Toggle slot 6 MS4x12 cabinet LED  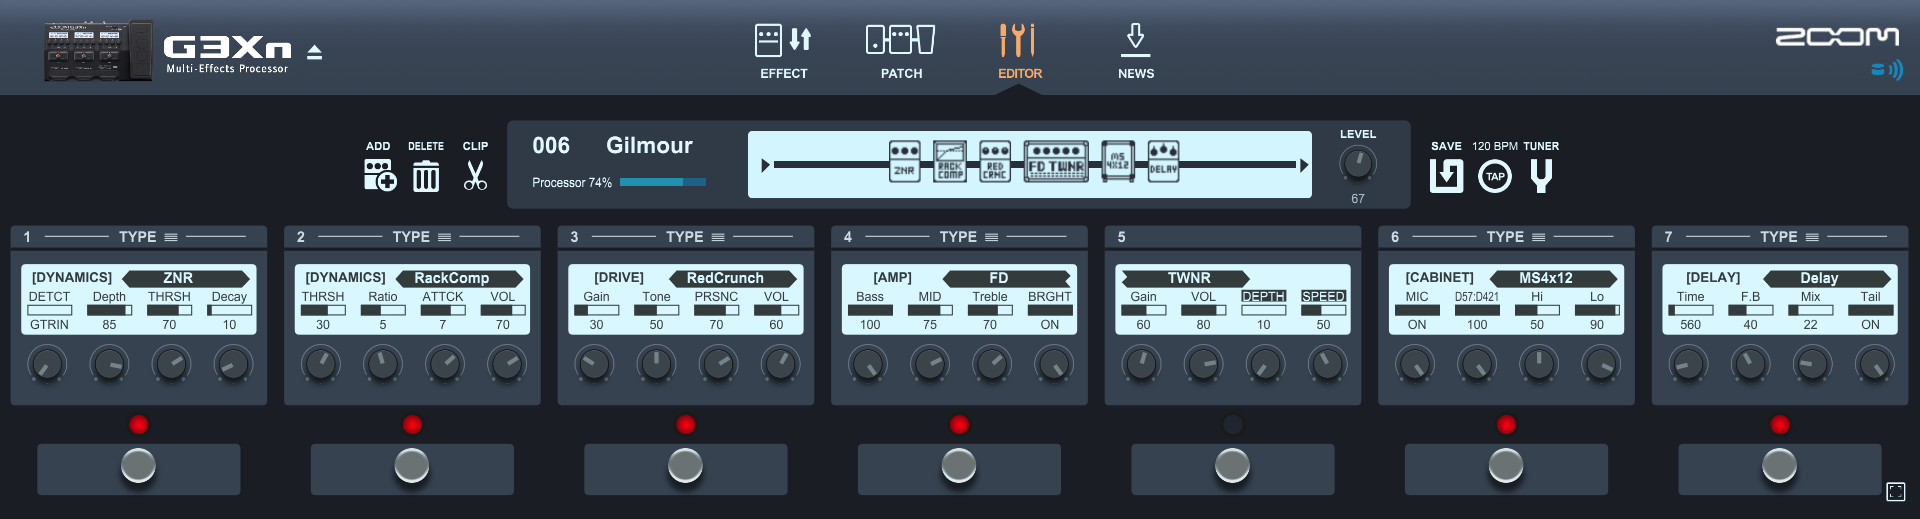pos(1506,425)
